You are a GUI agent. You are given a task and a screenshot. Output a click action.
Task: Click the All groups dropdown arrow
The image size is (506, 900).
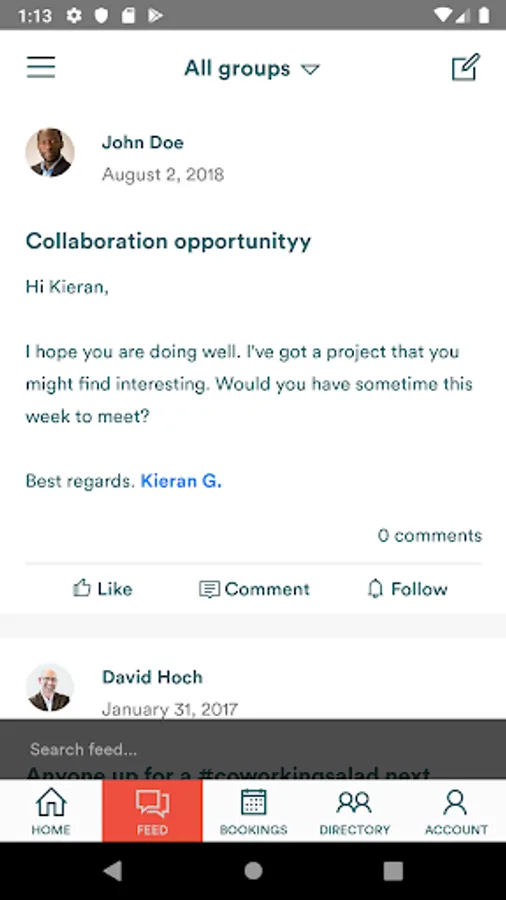point(310,70)
